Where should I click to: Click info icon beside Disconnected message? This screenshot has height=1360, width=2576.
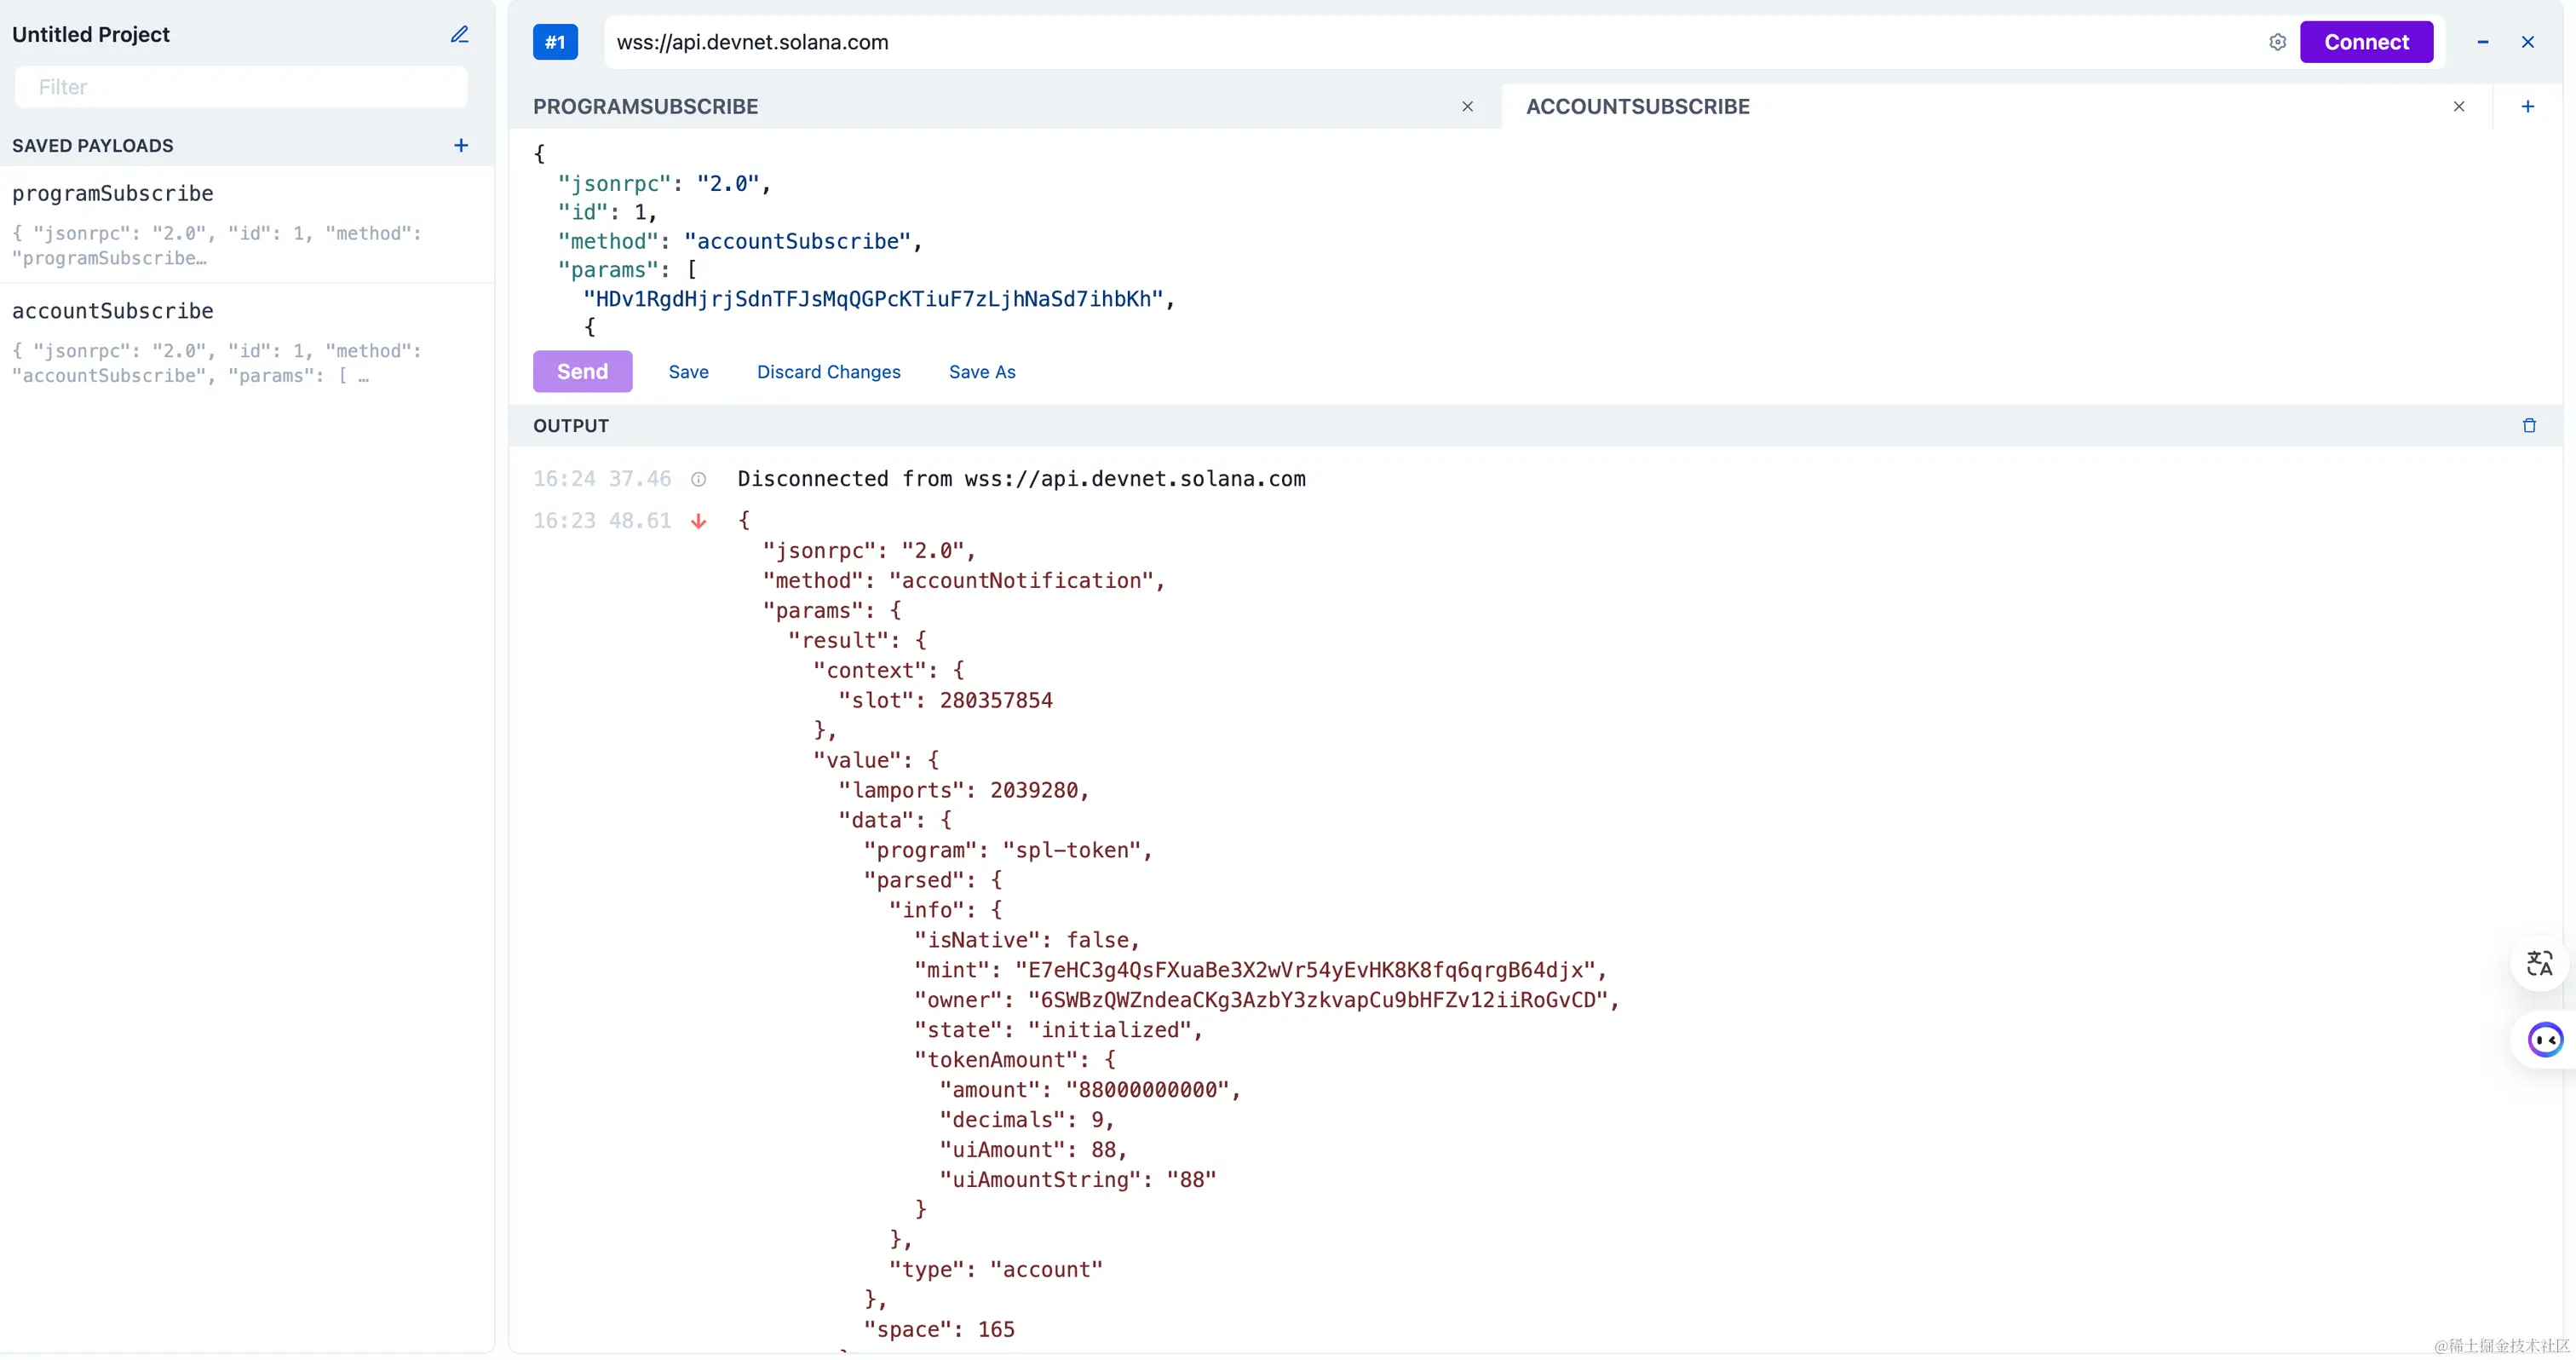(698, 480)
